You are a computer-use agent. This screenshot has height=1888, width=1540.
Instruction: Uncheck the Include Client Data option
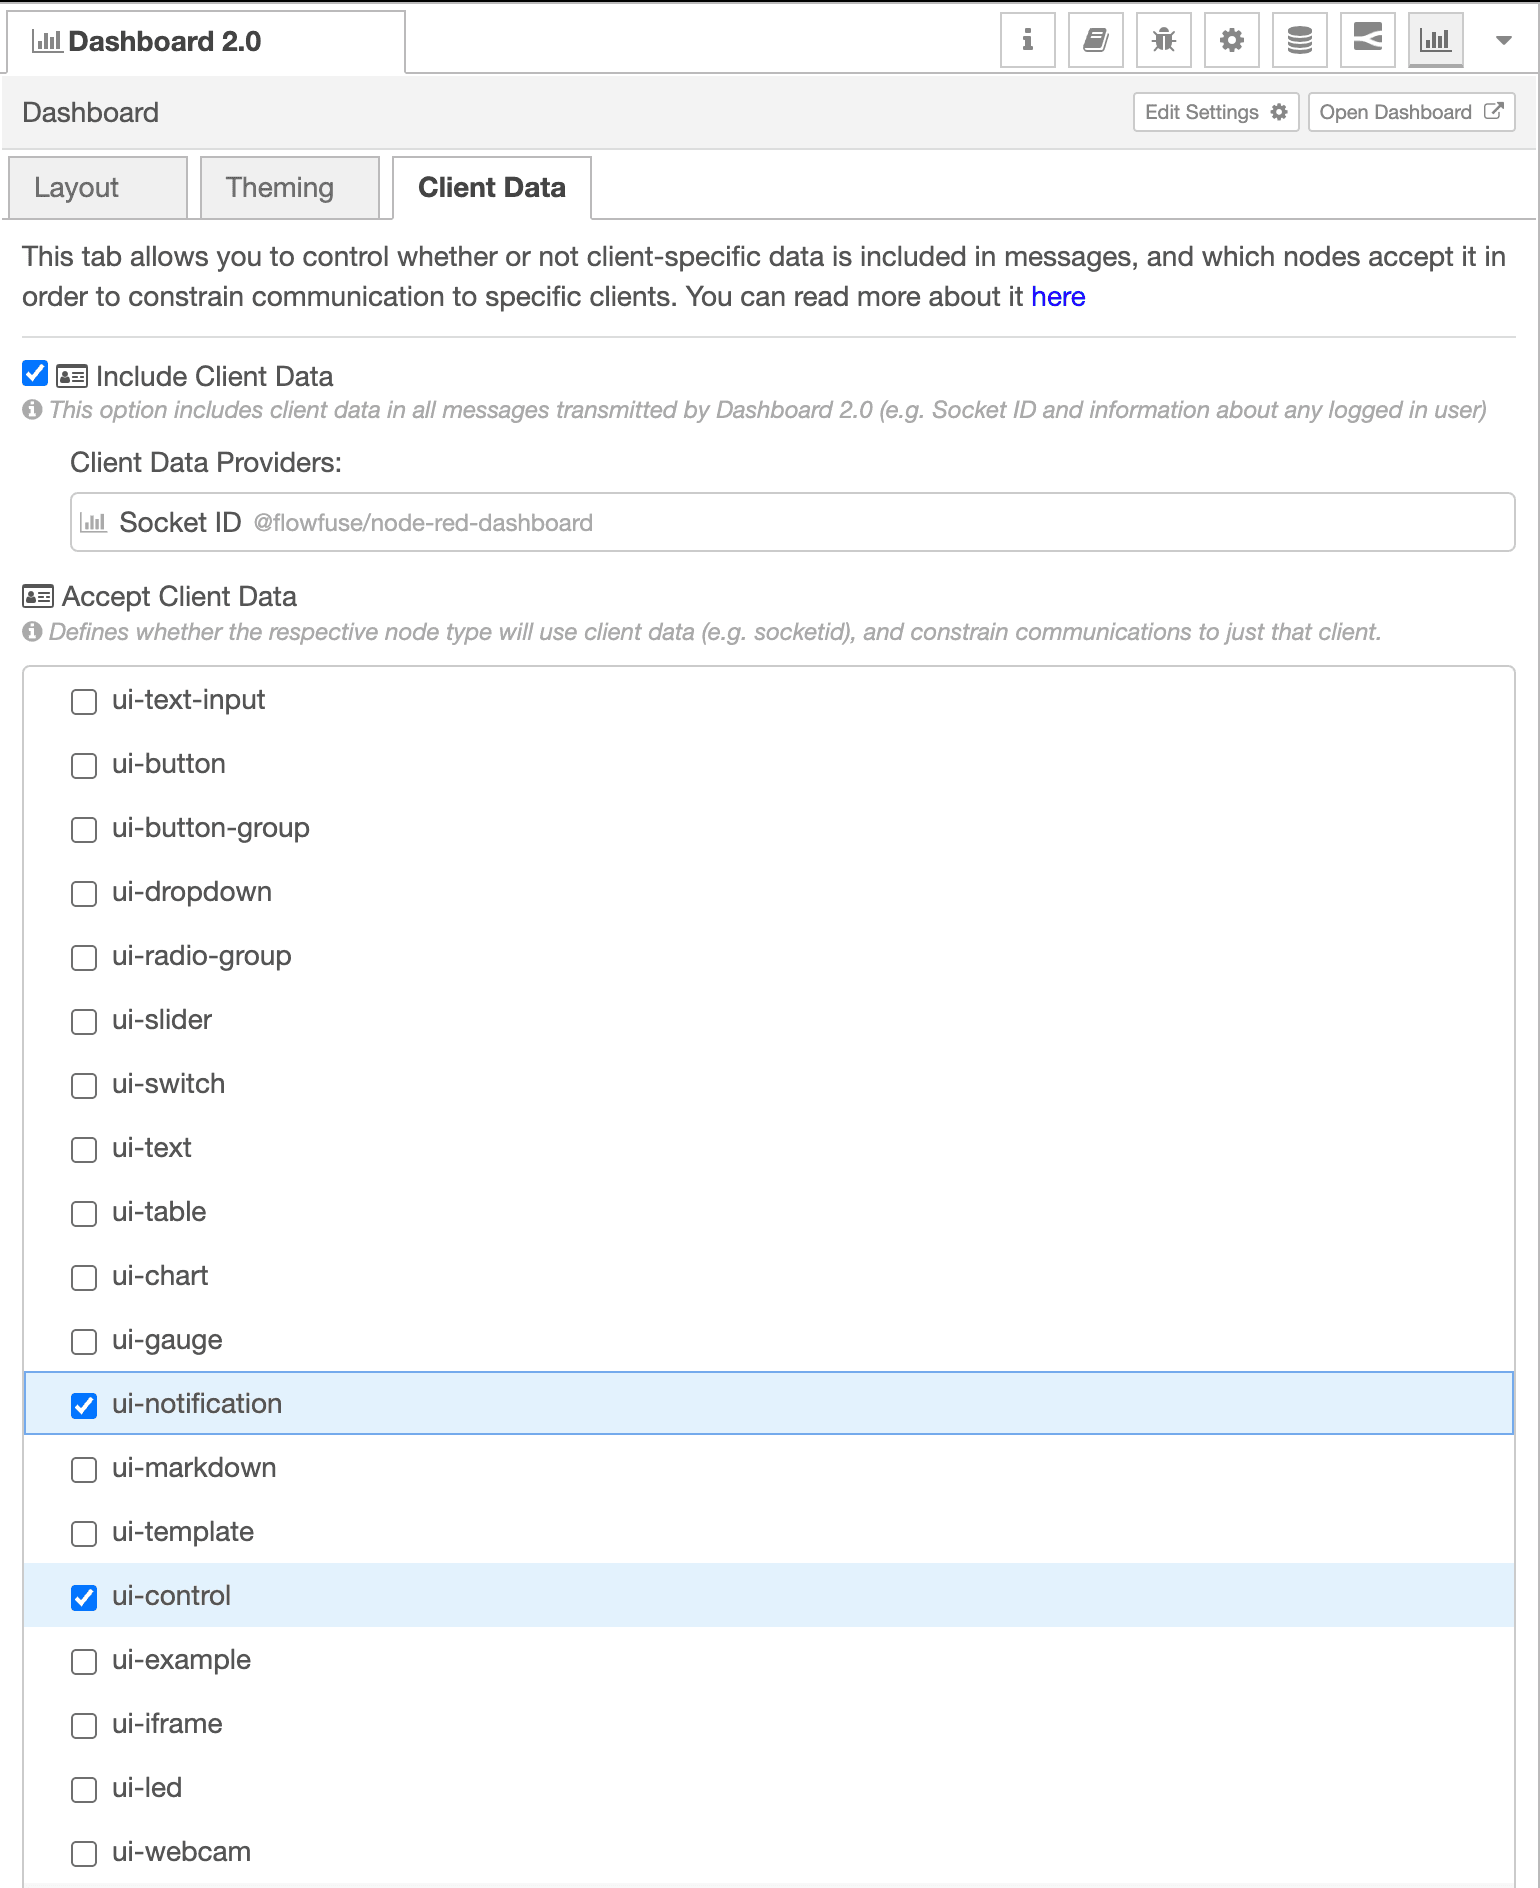[35, 373]
